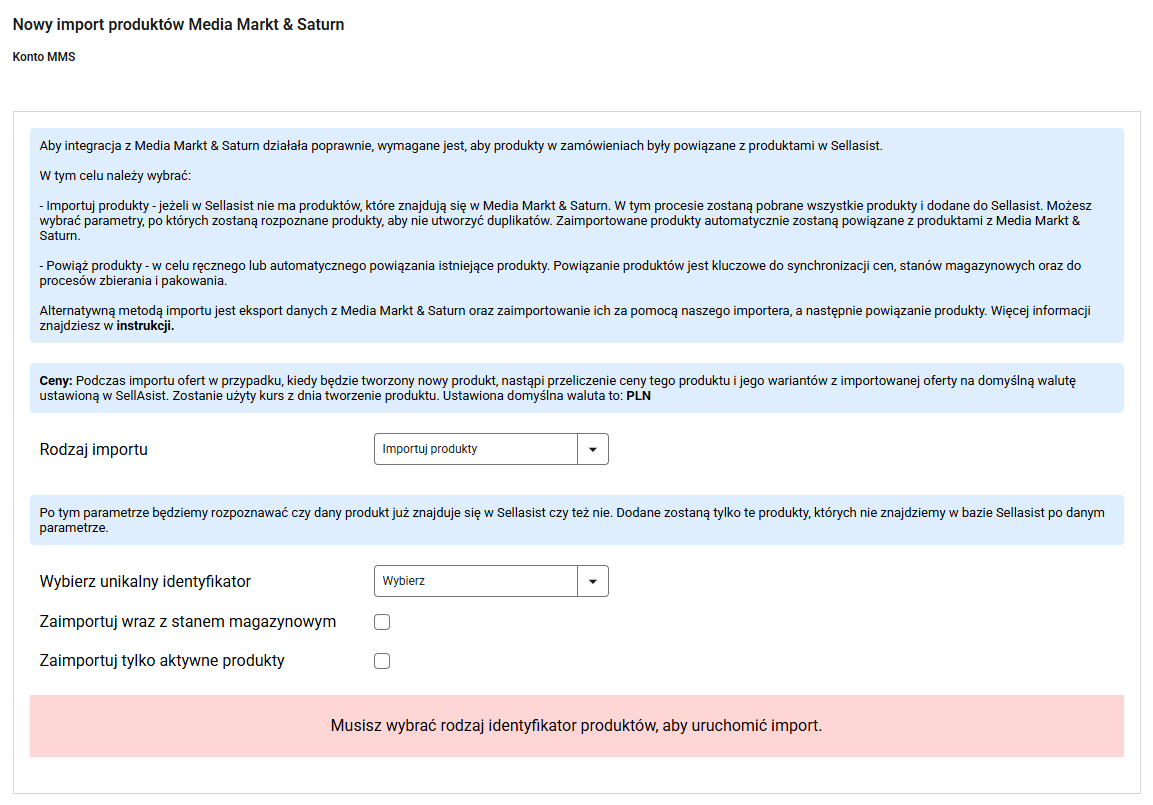Click the W tym celu należy wybrać line
Viewport: 1153px width, 805px height.
coord(115,176)
